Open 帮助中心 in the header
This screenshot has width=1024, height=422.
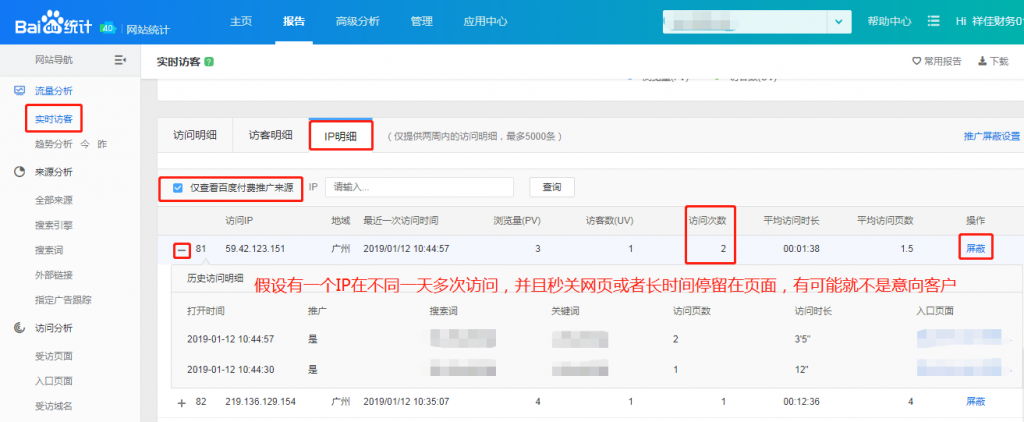click(889, 21)
